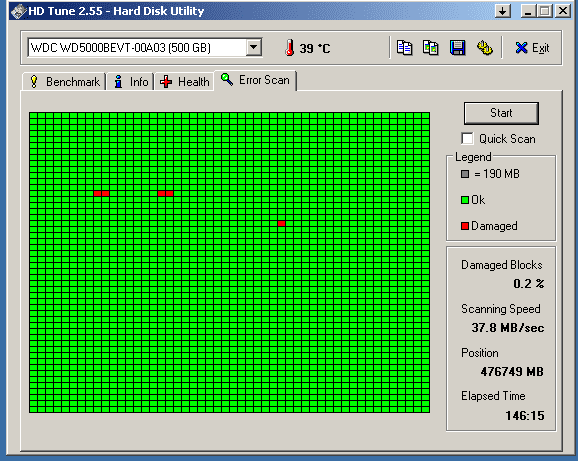This screenshot has height=461, width=578.
Task: Start the error scan
Action: point(501,113)
